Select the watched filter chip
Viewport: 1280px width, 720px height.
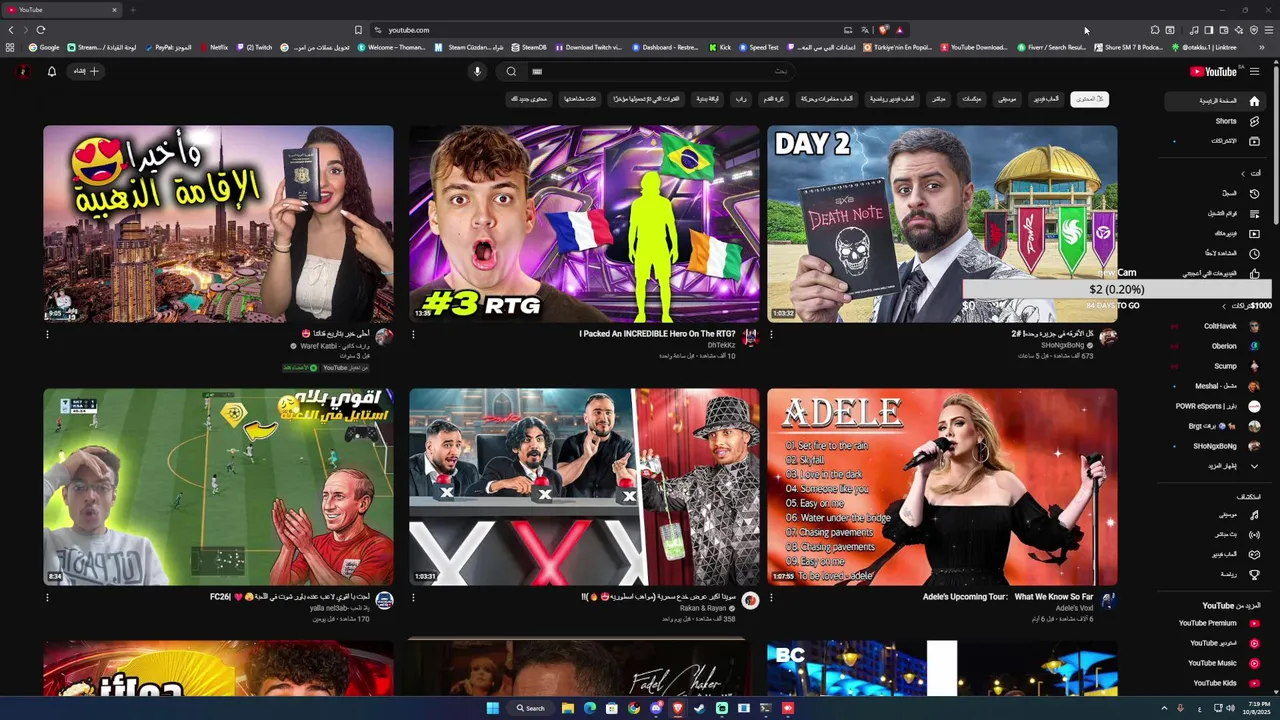click(580, 99)
